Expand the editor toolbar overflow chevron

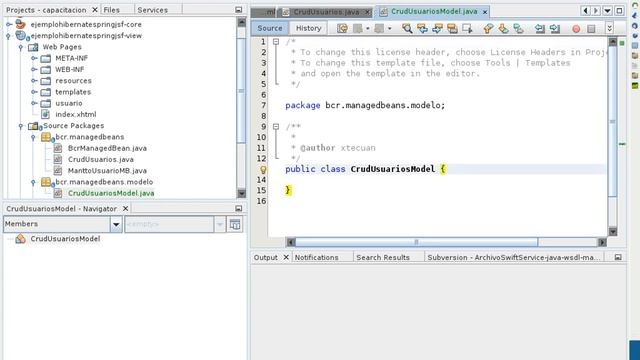[x=609, y=28]
